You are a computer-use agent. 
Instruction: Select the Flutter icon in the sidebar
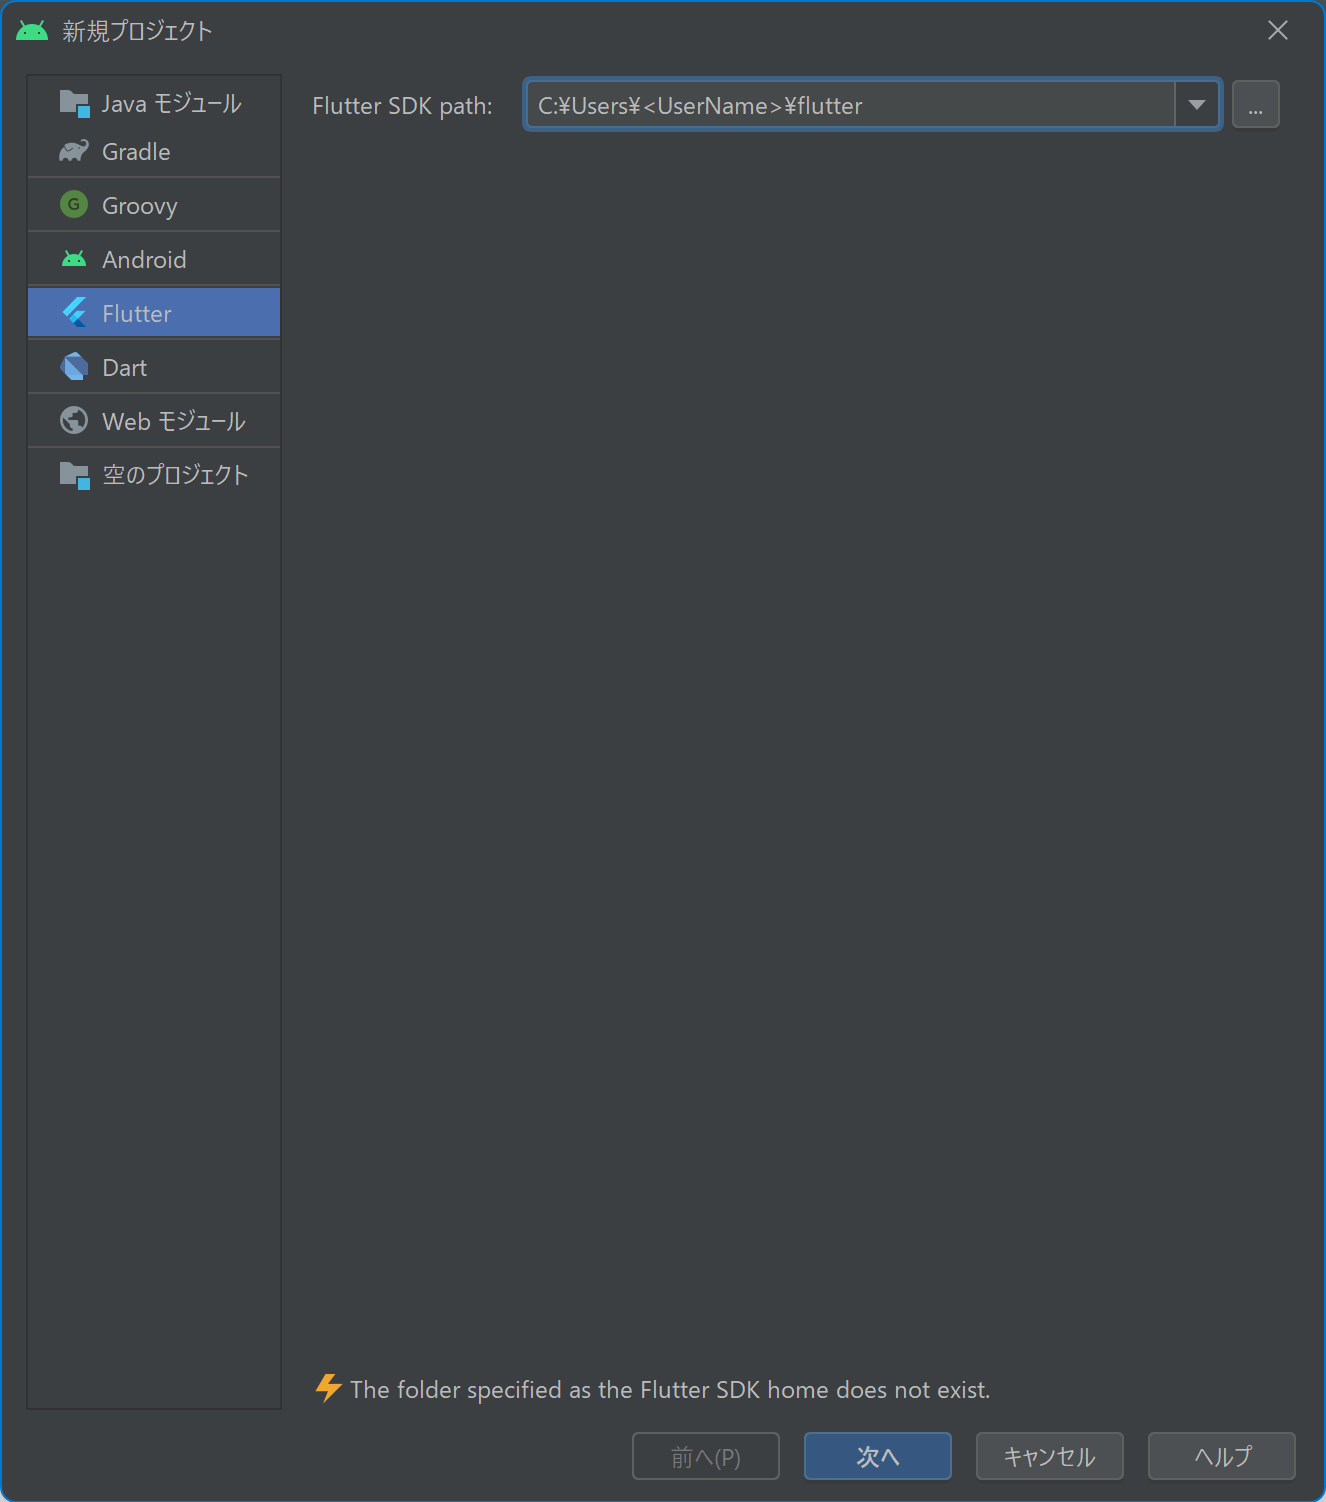[x=74, y=312]
